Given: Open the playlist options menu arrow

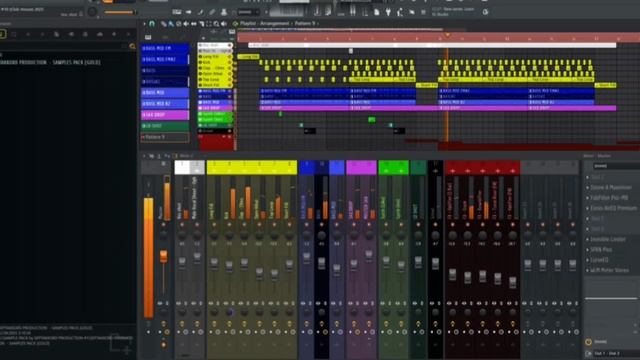Looking at the screenshot, I should tap(144, 24).
